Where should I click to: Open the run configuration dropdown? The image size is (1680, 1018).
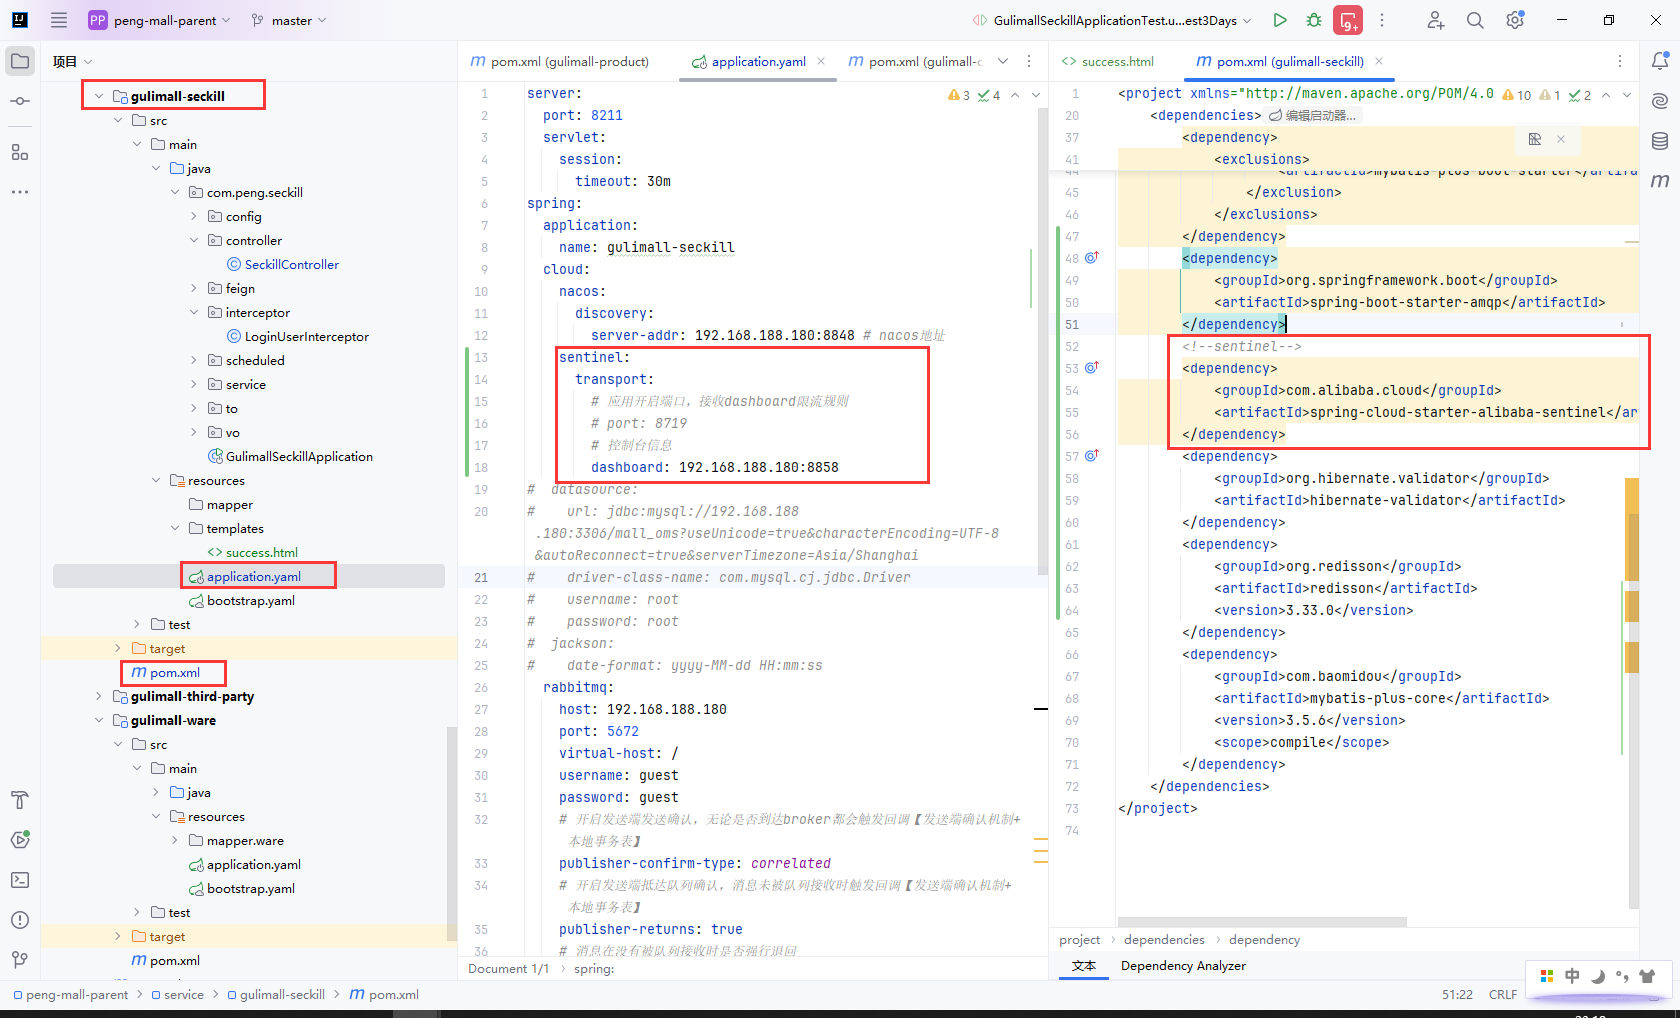pos(1113,20)
